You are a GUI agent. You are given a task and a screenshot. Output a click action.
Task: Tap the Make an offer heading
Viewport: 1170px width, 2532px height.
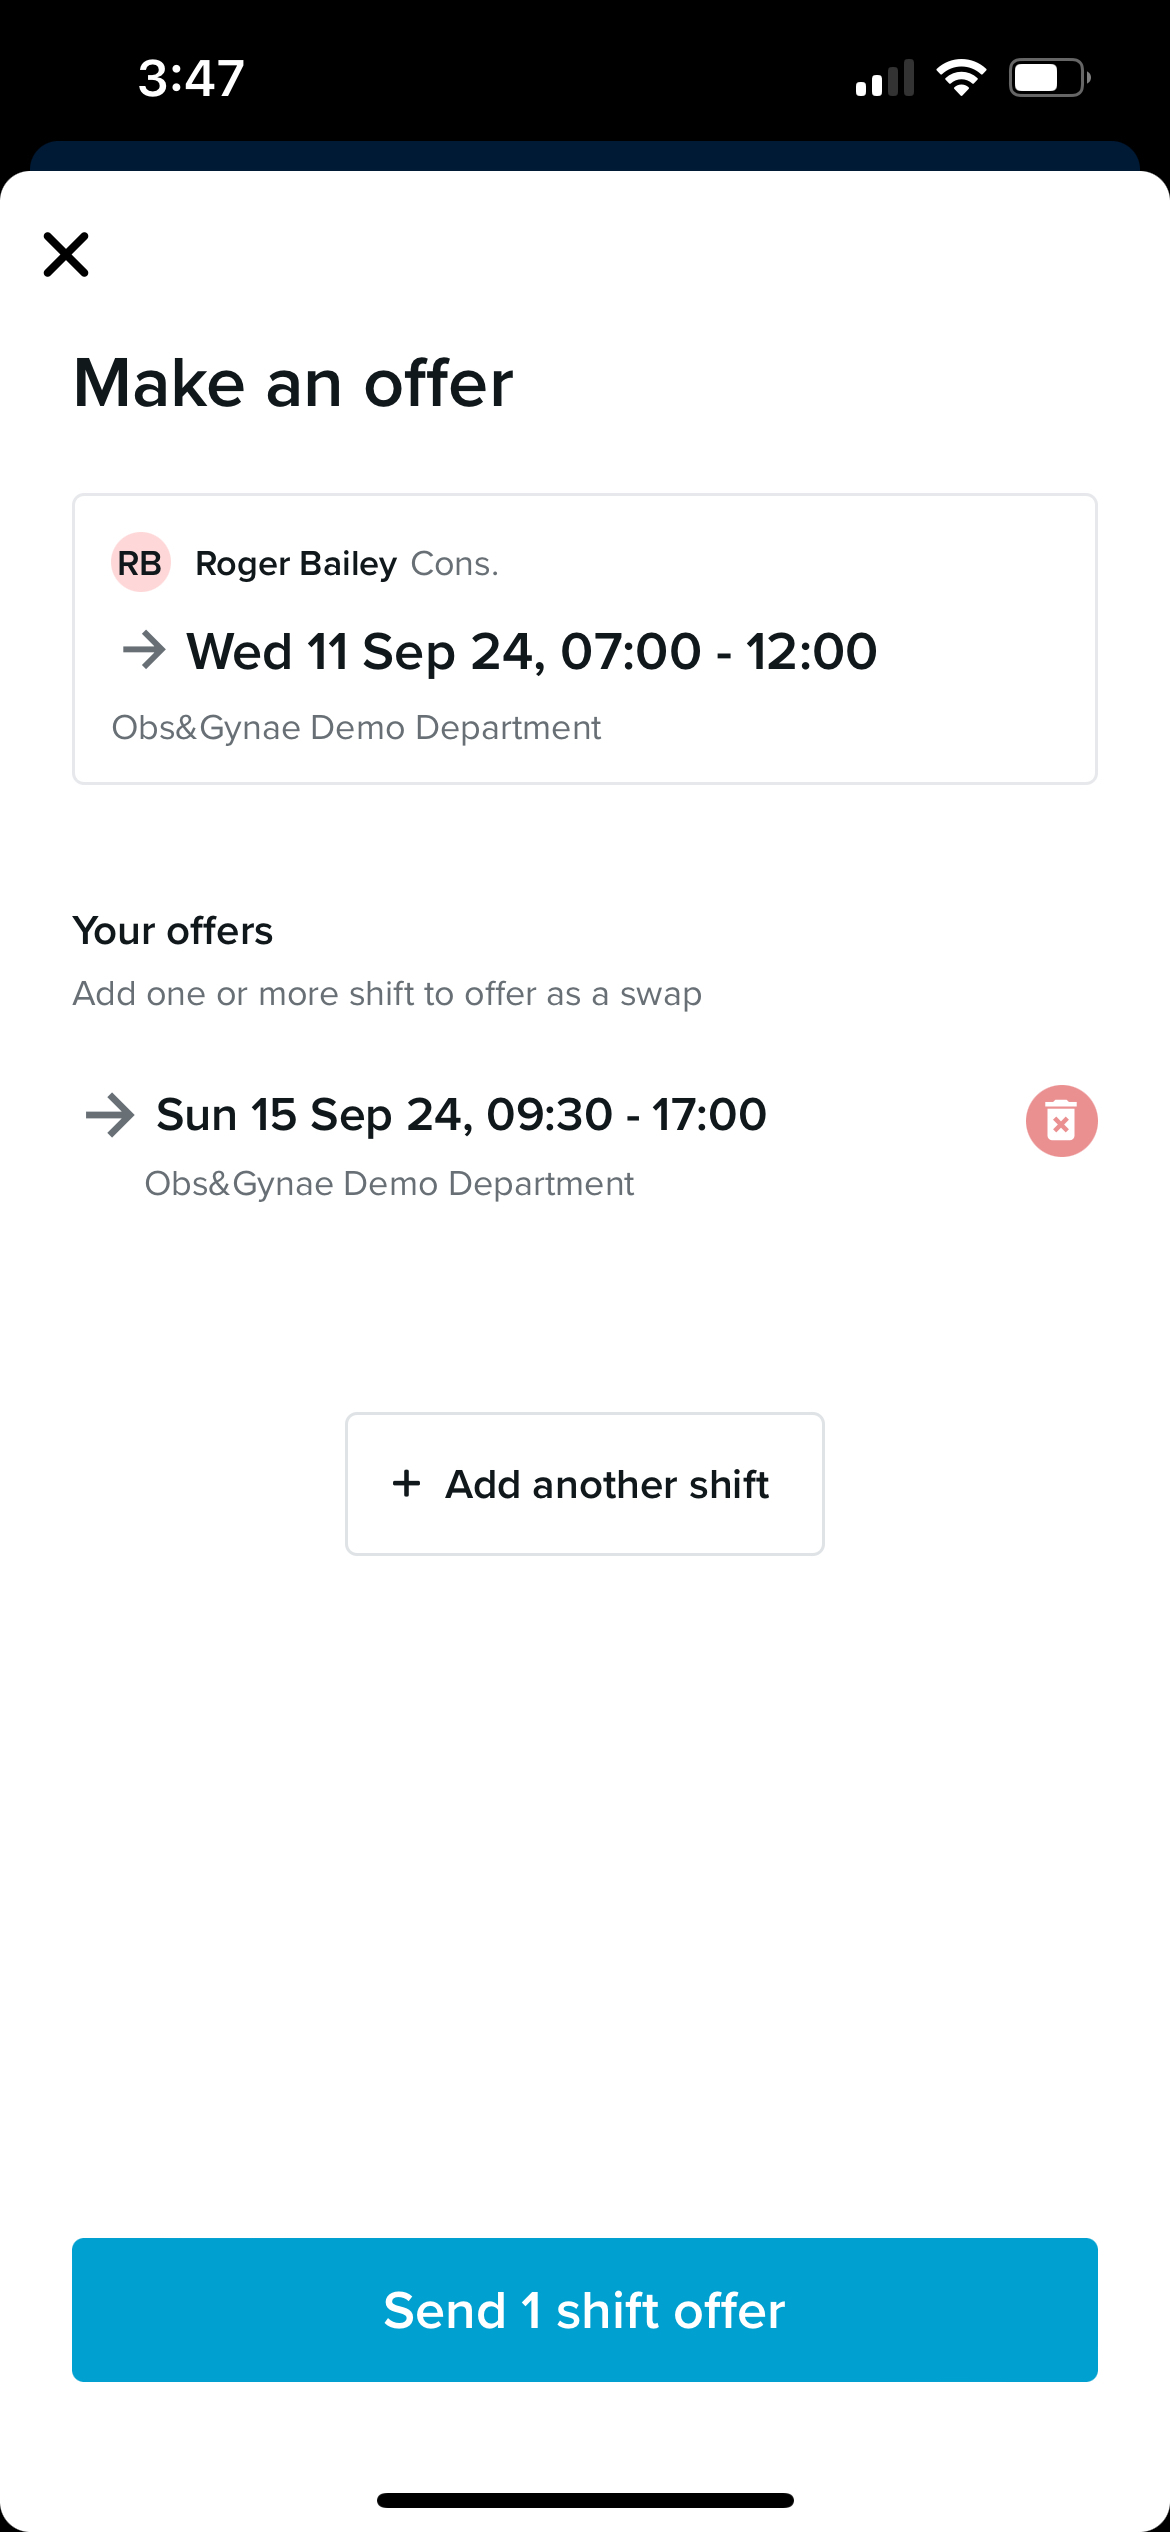(x=293, y=383)
